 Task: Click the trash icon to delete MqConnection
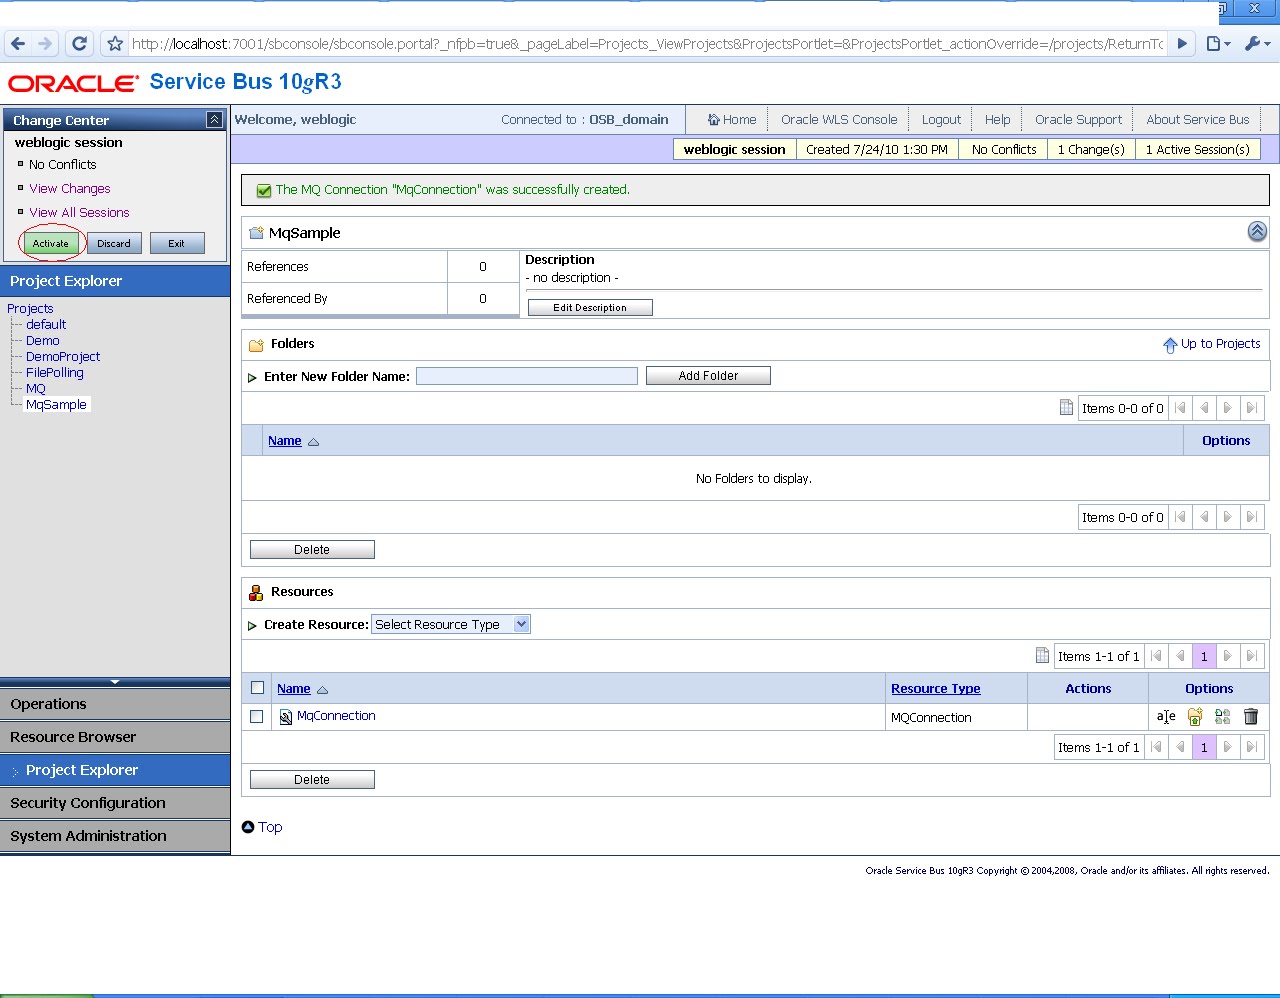[x=1250, y=717]
